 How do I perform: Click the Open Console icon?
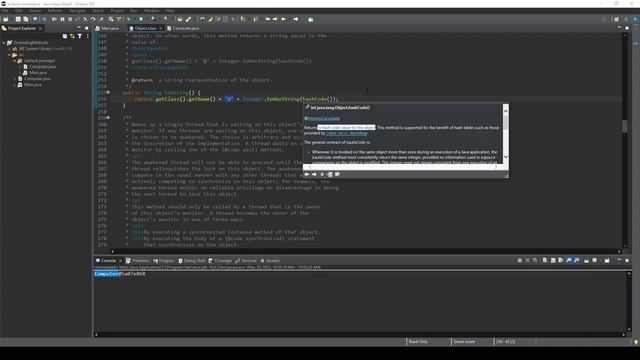click(607, 260)
